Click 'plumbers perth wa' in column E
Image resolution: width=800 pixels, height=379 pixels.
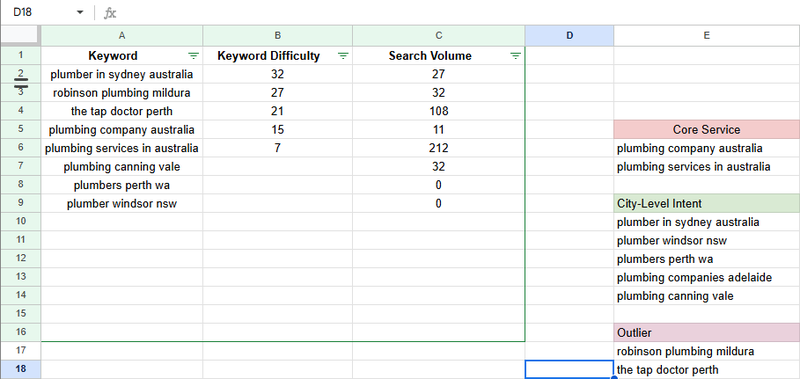point(707,259)
